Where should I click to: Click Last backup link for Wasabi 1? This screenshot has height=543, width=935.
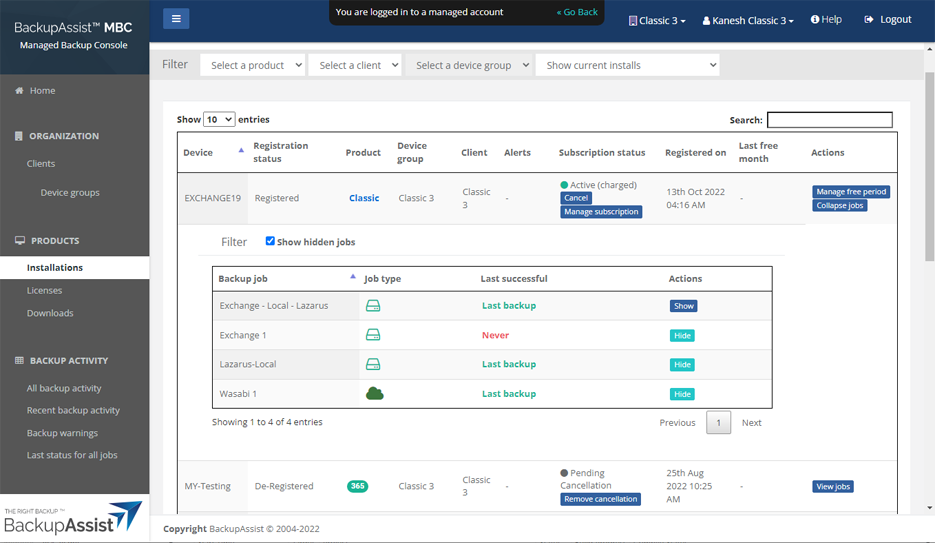coord(509,393)
